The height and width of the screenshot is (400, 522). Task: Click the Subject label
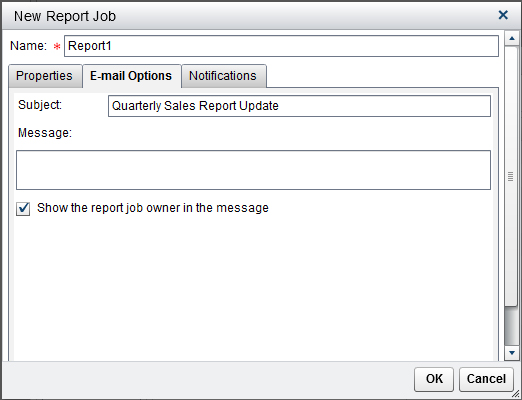(40, 105)
